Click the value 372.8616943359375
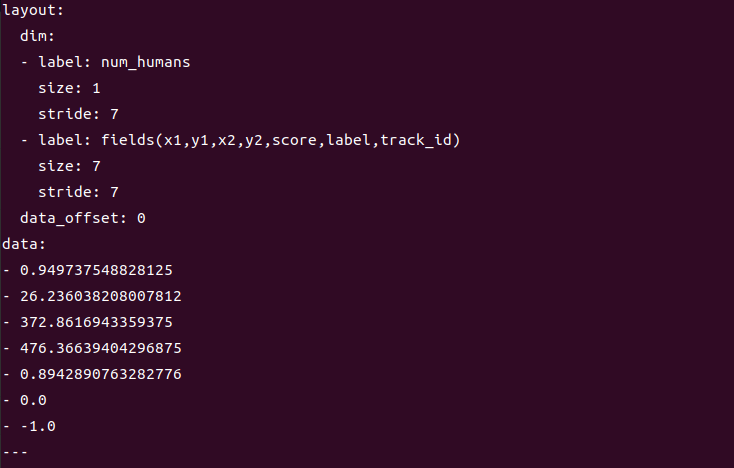The height and width of the screenshot is (468, 734). 96,322
